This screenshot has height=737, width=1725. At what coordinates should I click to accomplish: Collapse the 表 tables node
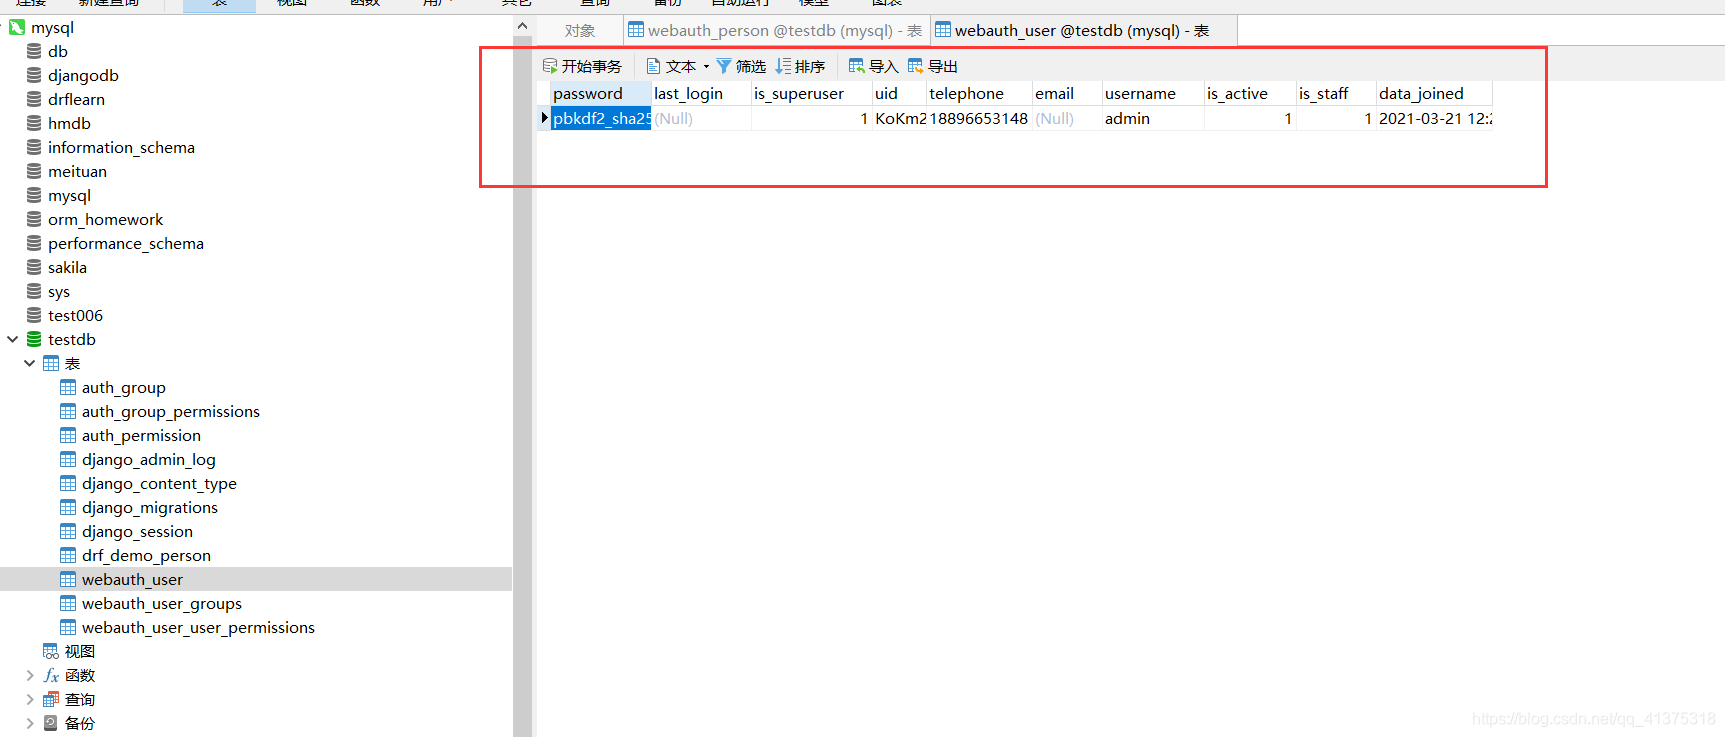point(29,363)
